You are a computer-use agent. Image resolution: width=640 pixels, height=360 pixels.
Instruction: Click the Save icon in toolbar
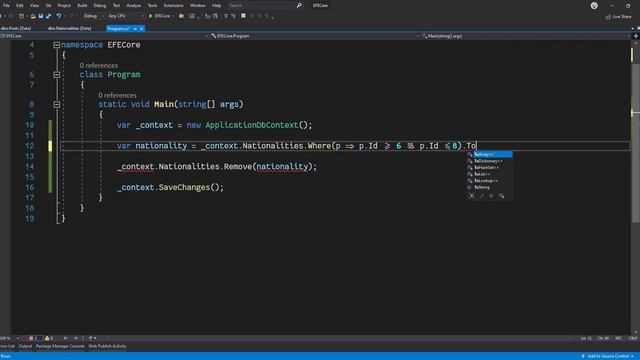[41, 16]
